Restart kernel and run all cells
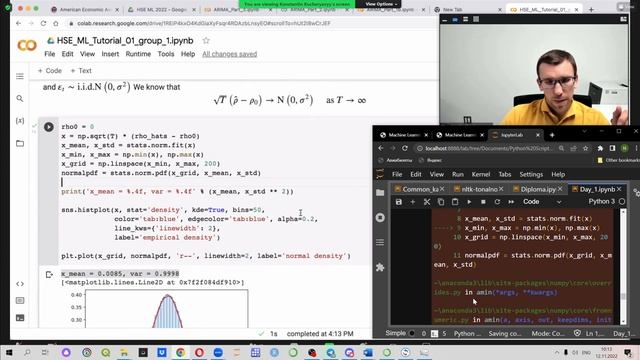Image resolution: width=640 pixels, height=360 pixels. tap(511, 202)
